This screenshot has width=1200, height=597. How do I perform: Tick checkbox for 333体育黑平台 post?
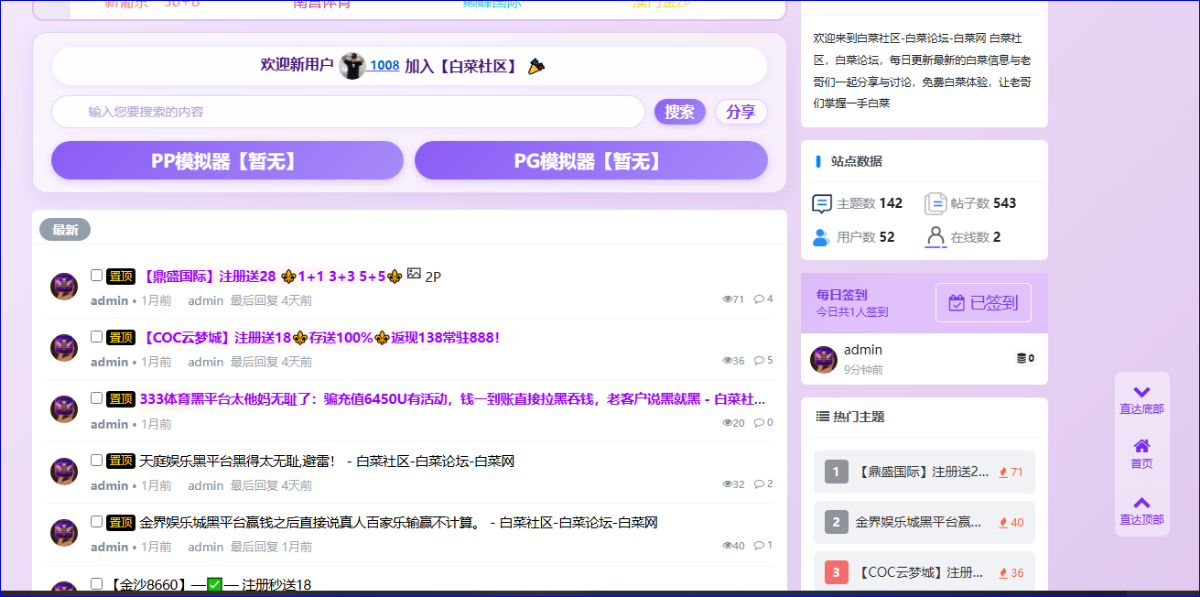97,398
